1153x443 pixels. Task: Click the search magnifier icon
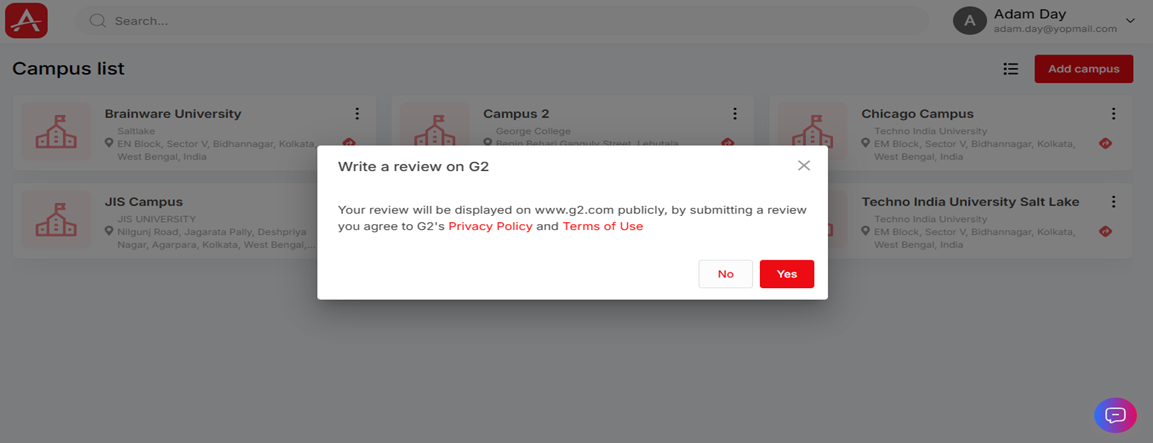pos(98,21)
